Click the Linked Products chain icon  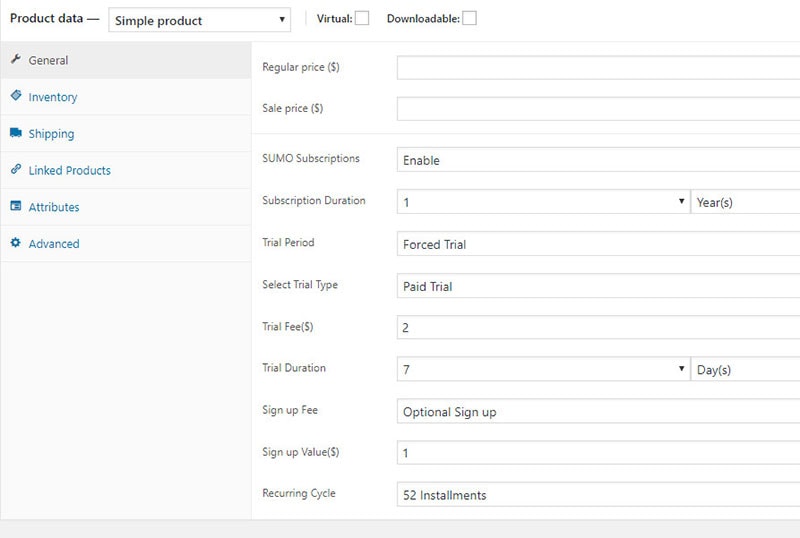coord(16,170)
